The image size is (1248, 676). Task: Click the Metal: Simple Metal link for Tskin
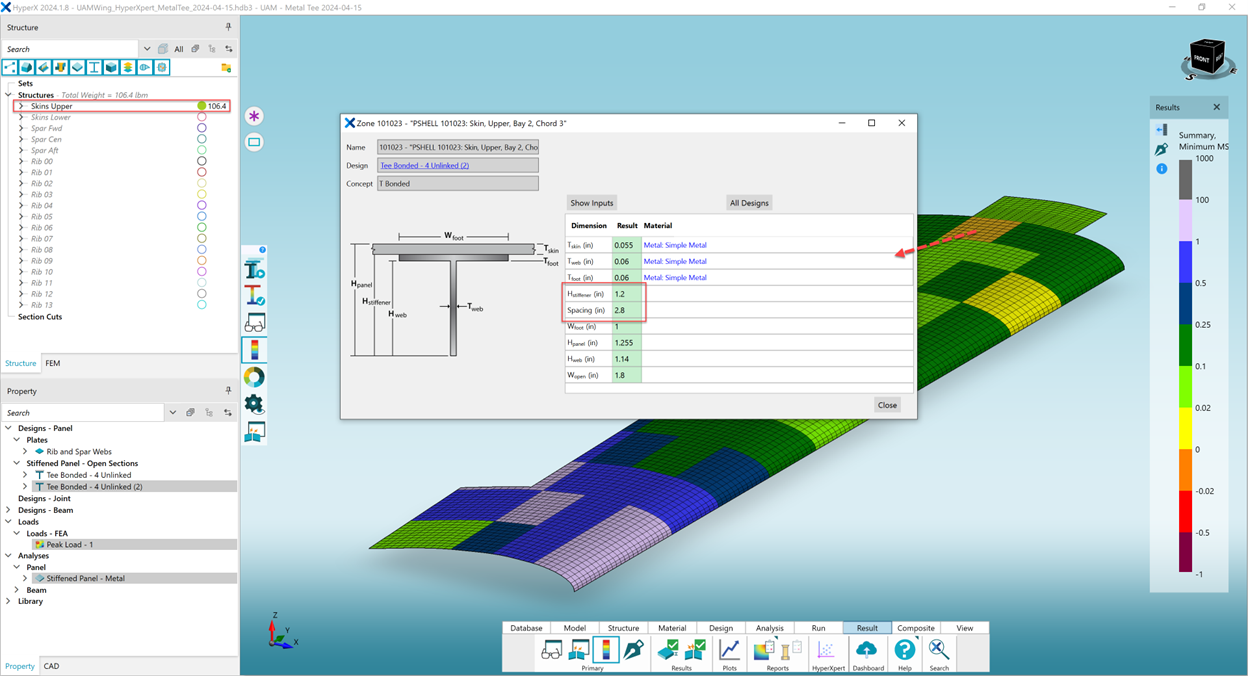675,245
